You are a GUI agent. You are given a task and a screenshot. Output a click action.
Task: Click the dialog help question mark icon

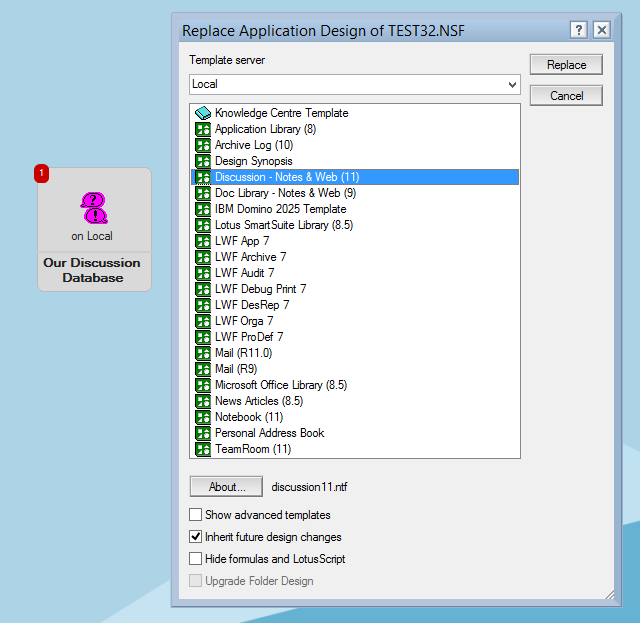578,30
